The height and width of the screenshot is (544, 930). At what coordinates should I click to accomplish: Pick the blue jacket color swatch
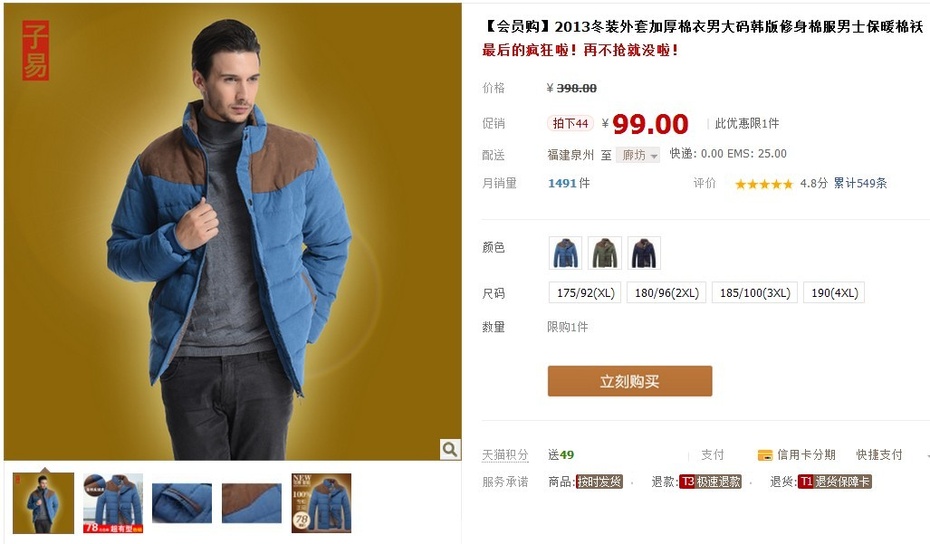[x=565, y=253]
